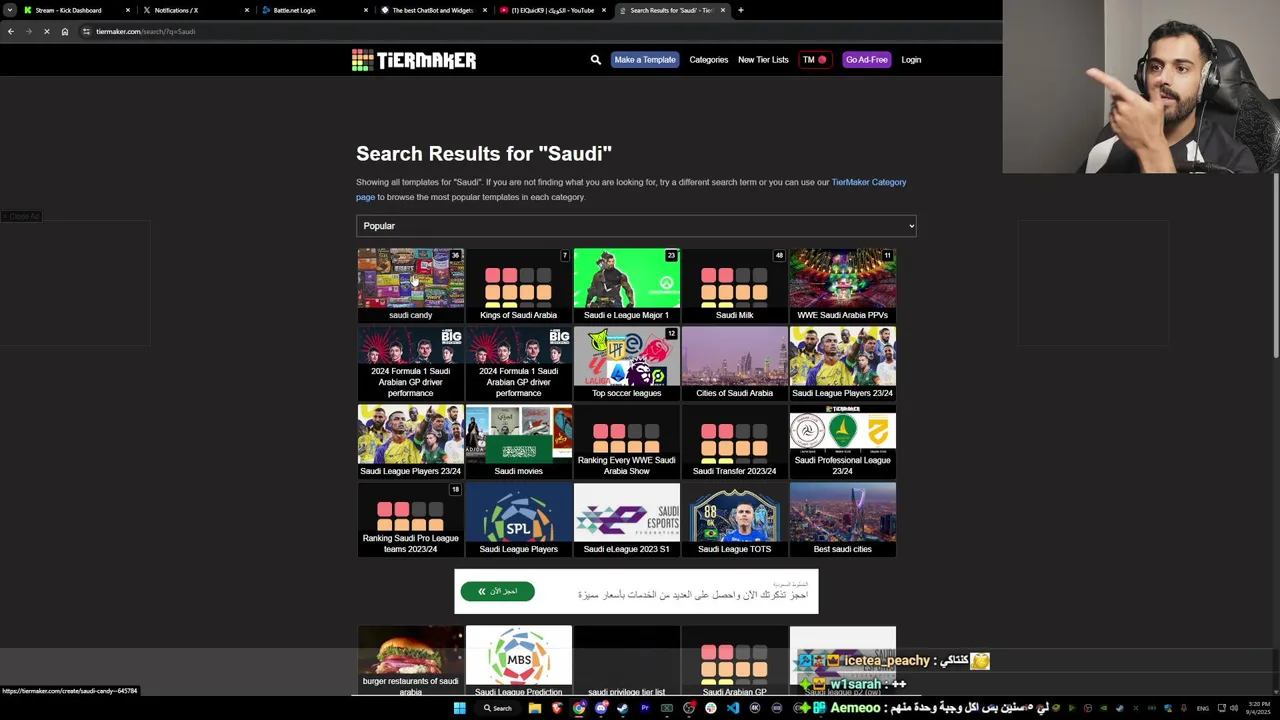Open the Categories menu item
Screen dimensions: 1280x720
coord(709,60)
